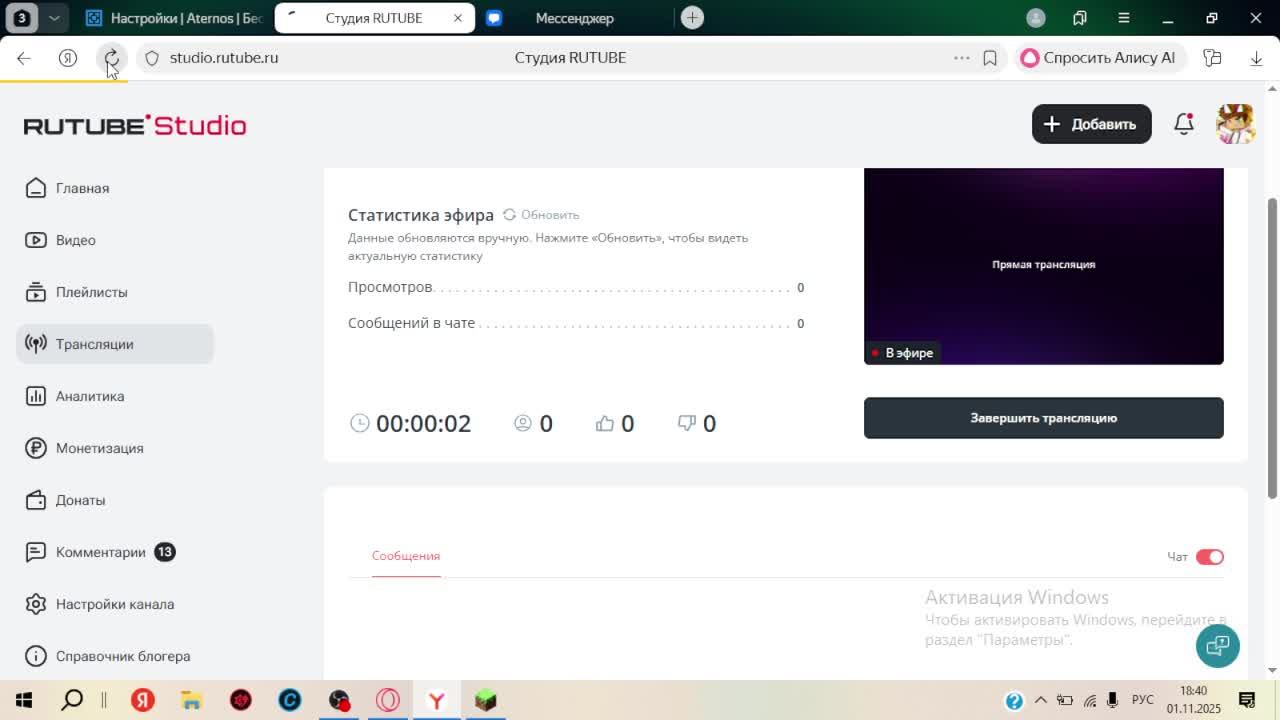Open the notifications bell
The width and height of the screenshot is (1280, 720).
tap(1184, 124)
